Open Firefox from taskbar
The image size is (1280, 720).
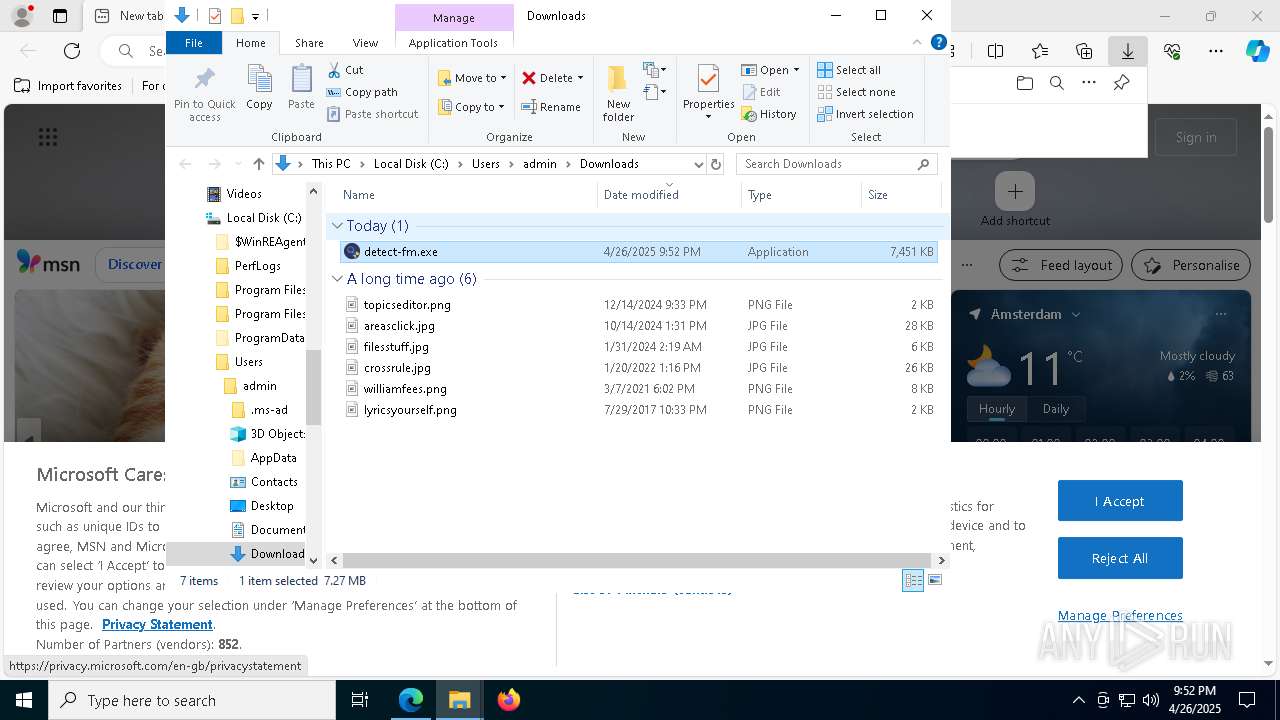tap(509, 700)
